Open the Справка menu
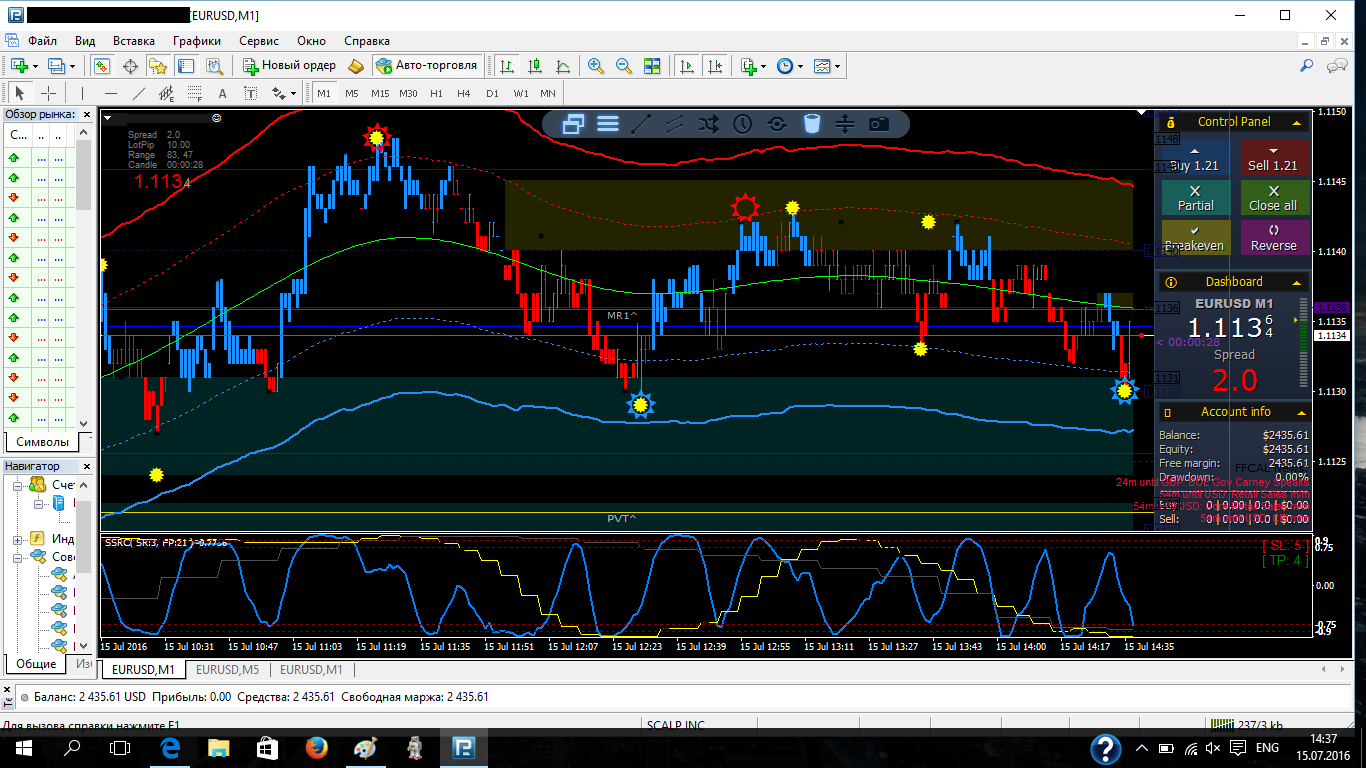 [x=367, y=41]
